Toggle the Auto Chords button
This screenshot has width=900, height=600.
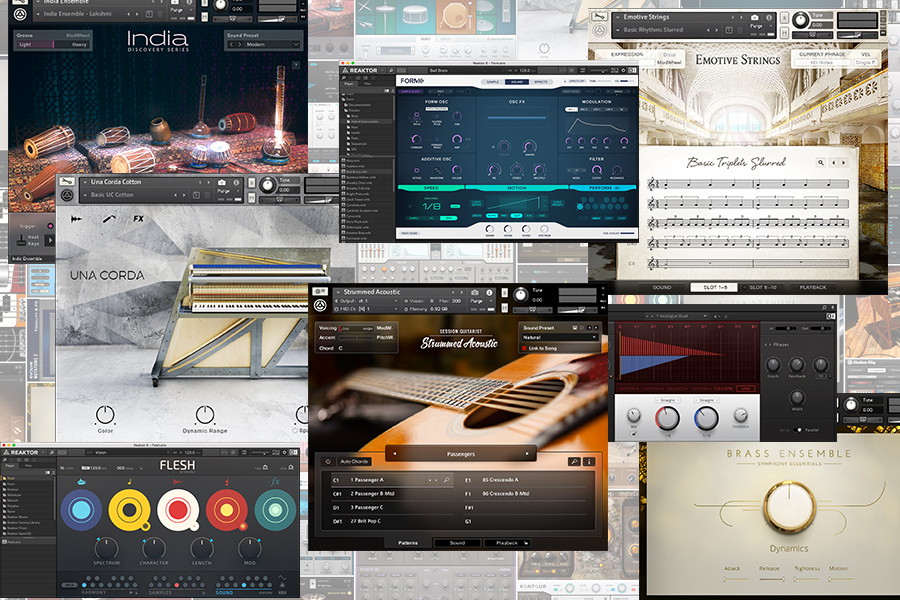tap(354, 461)
